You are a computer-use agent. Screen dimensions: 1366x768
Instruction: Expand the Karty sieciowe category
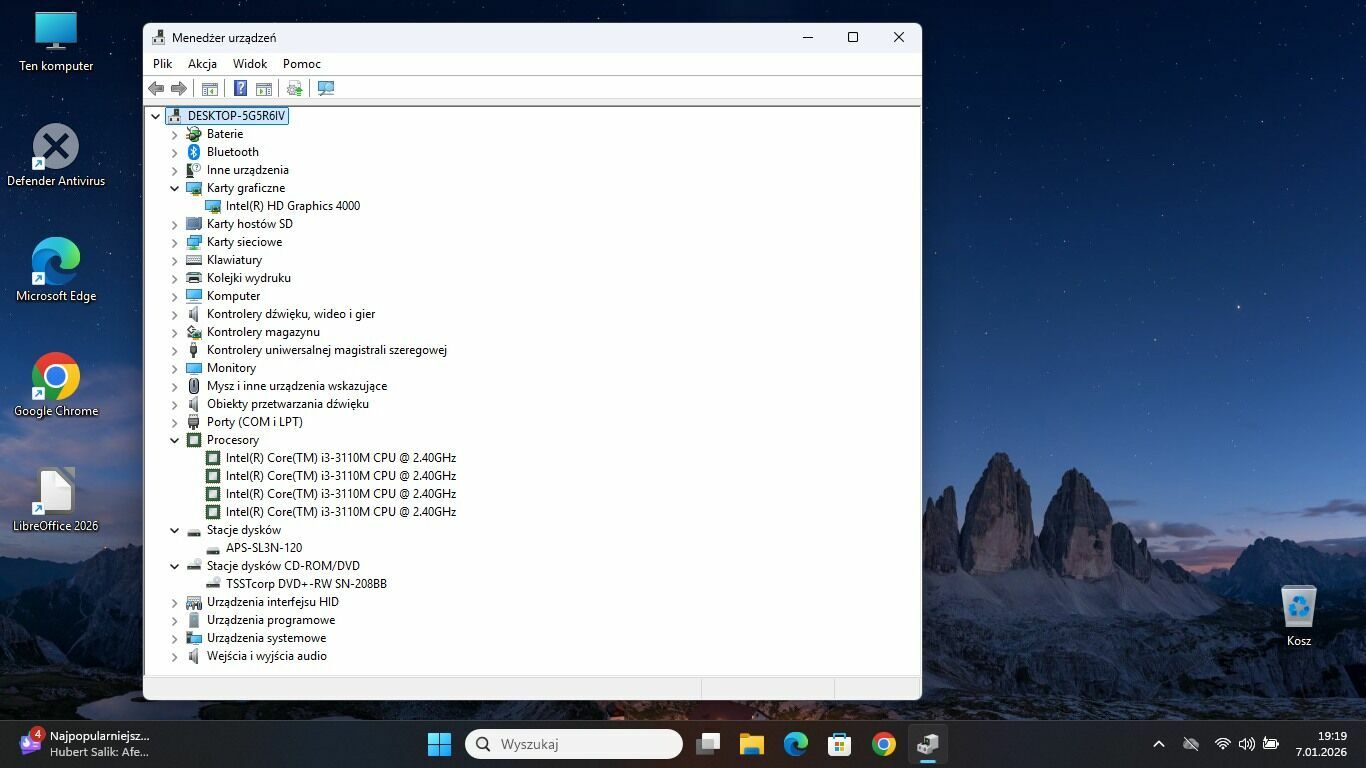pyautogui.click(x=174, y=242)
